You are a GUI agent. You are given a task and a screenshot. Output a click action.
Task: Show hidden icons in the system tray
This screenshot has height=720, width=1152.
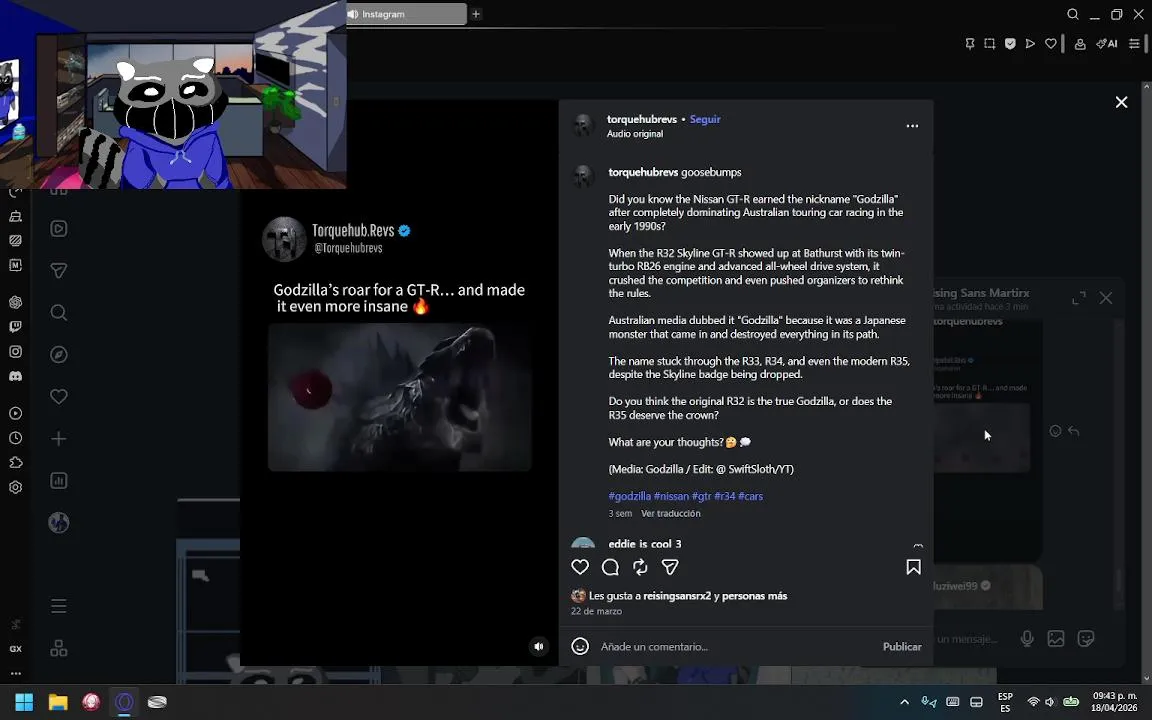click(x=904, y=702)
